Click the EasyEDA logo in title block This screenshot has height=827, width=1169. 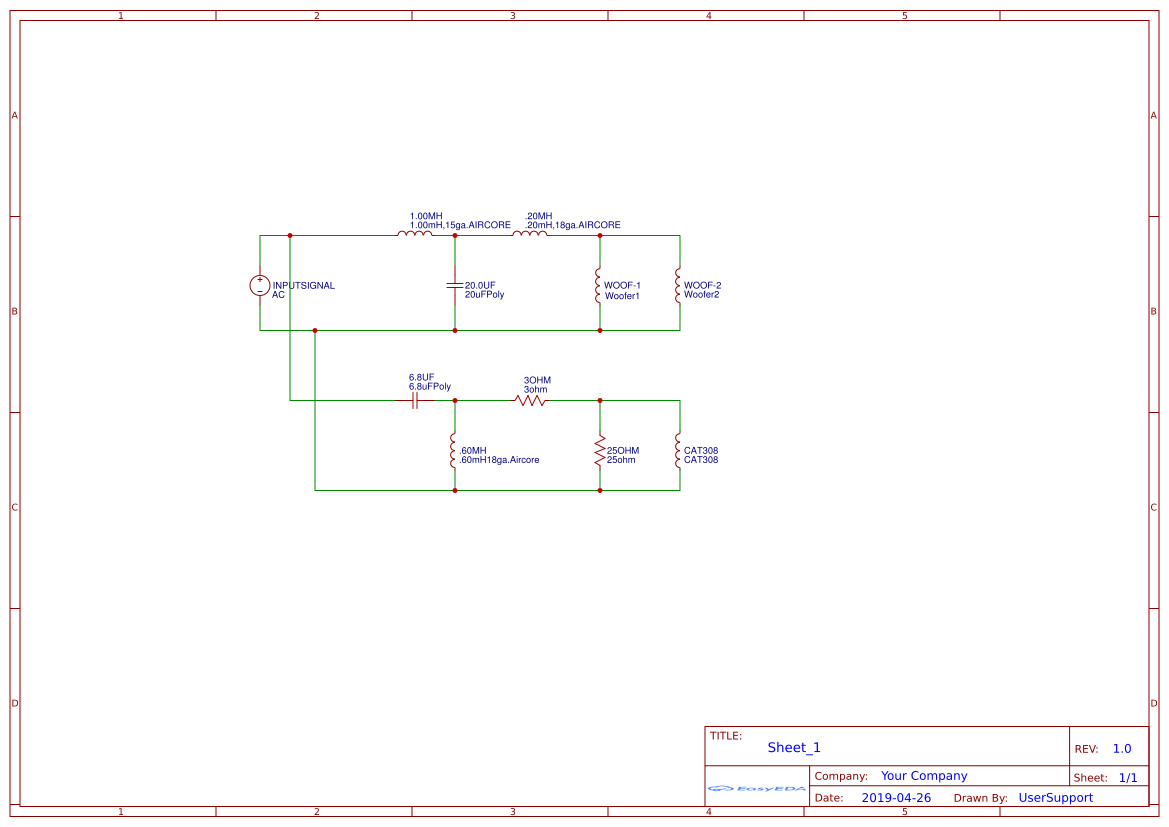point(757,788)
